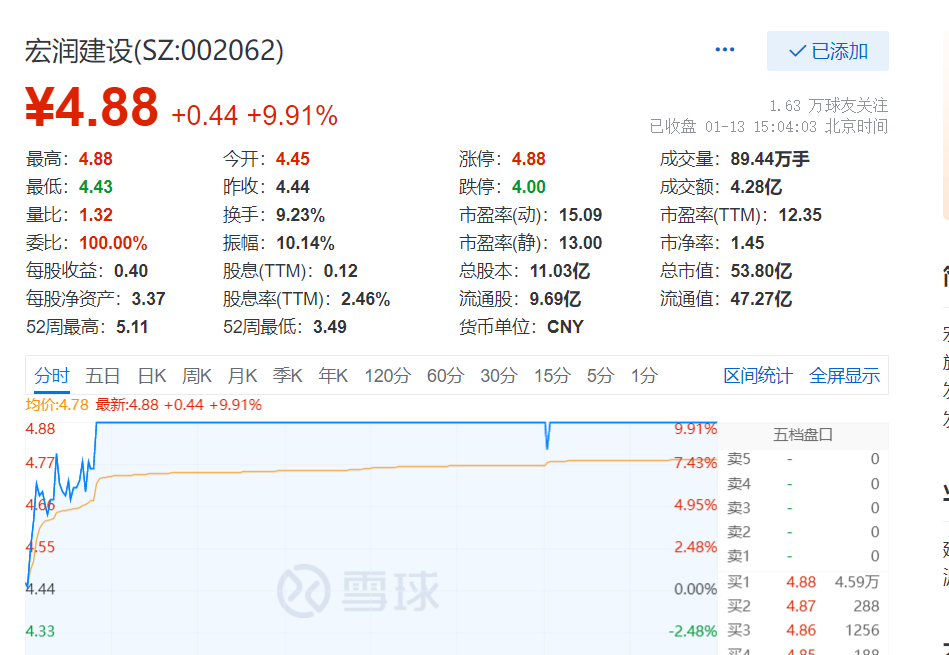The height and width of the screenshot is (655, 949).
Task: Click the 成交量 value 89.44万手
Action: pyautogui.click(x=770, y=159)
